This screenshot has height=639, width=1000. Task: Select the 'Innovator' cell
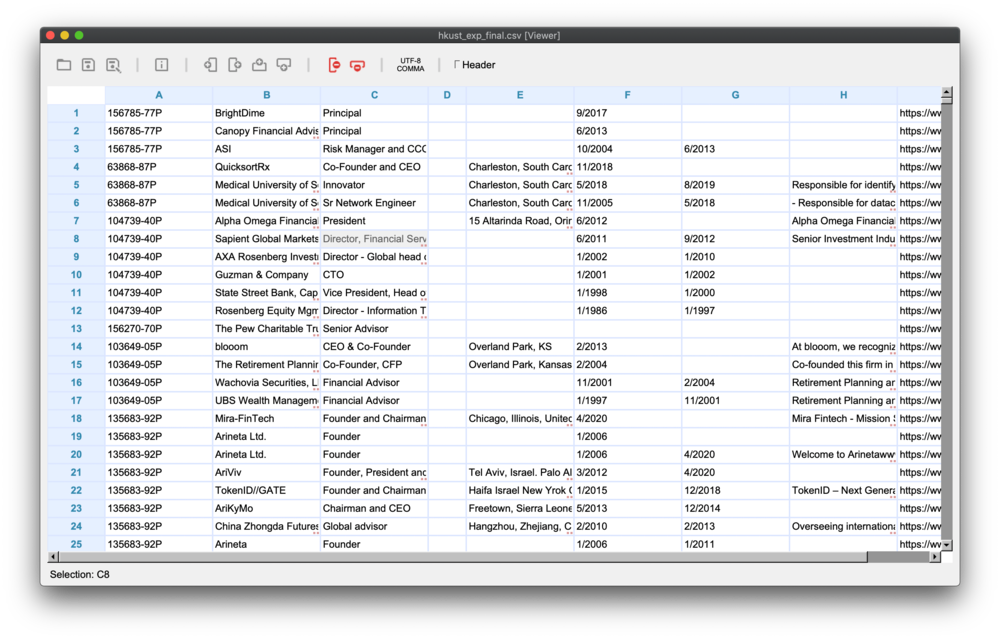[374, 184]
